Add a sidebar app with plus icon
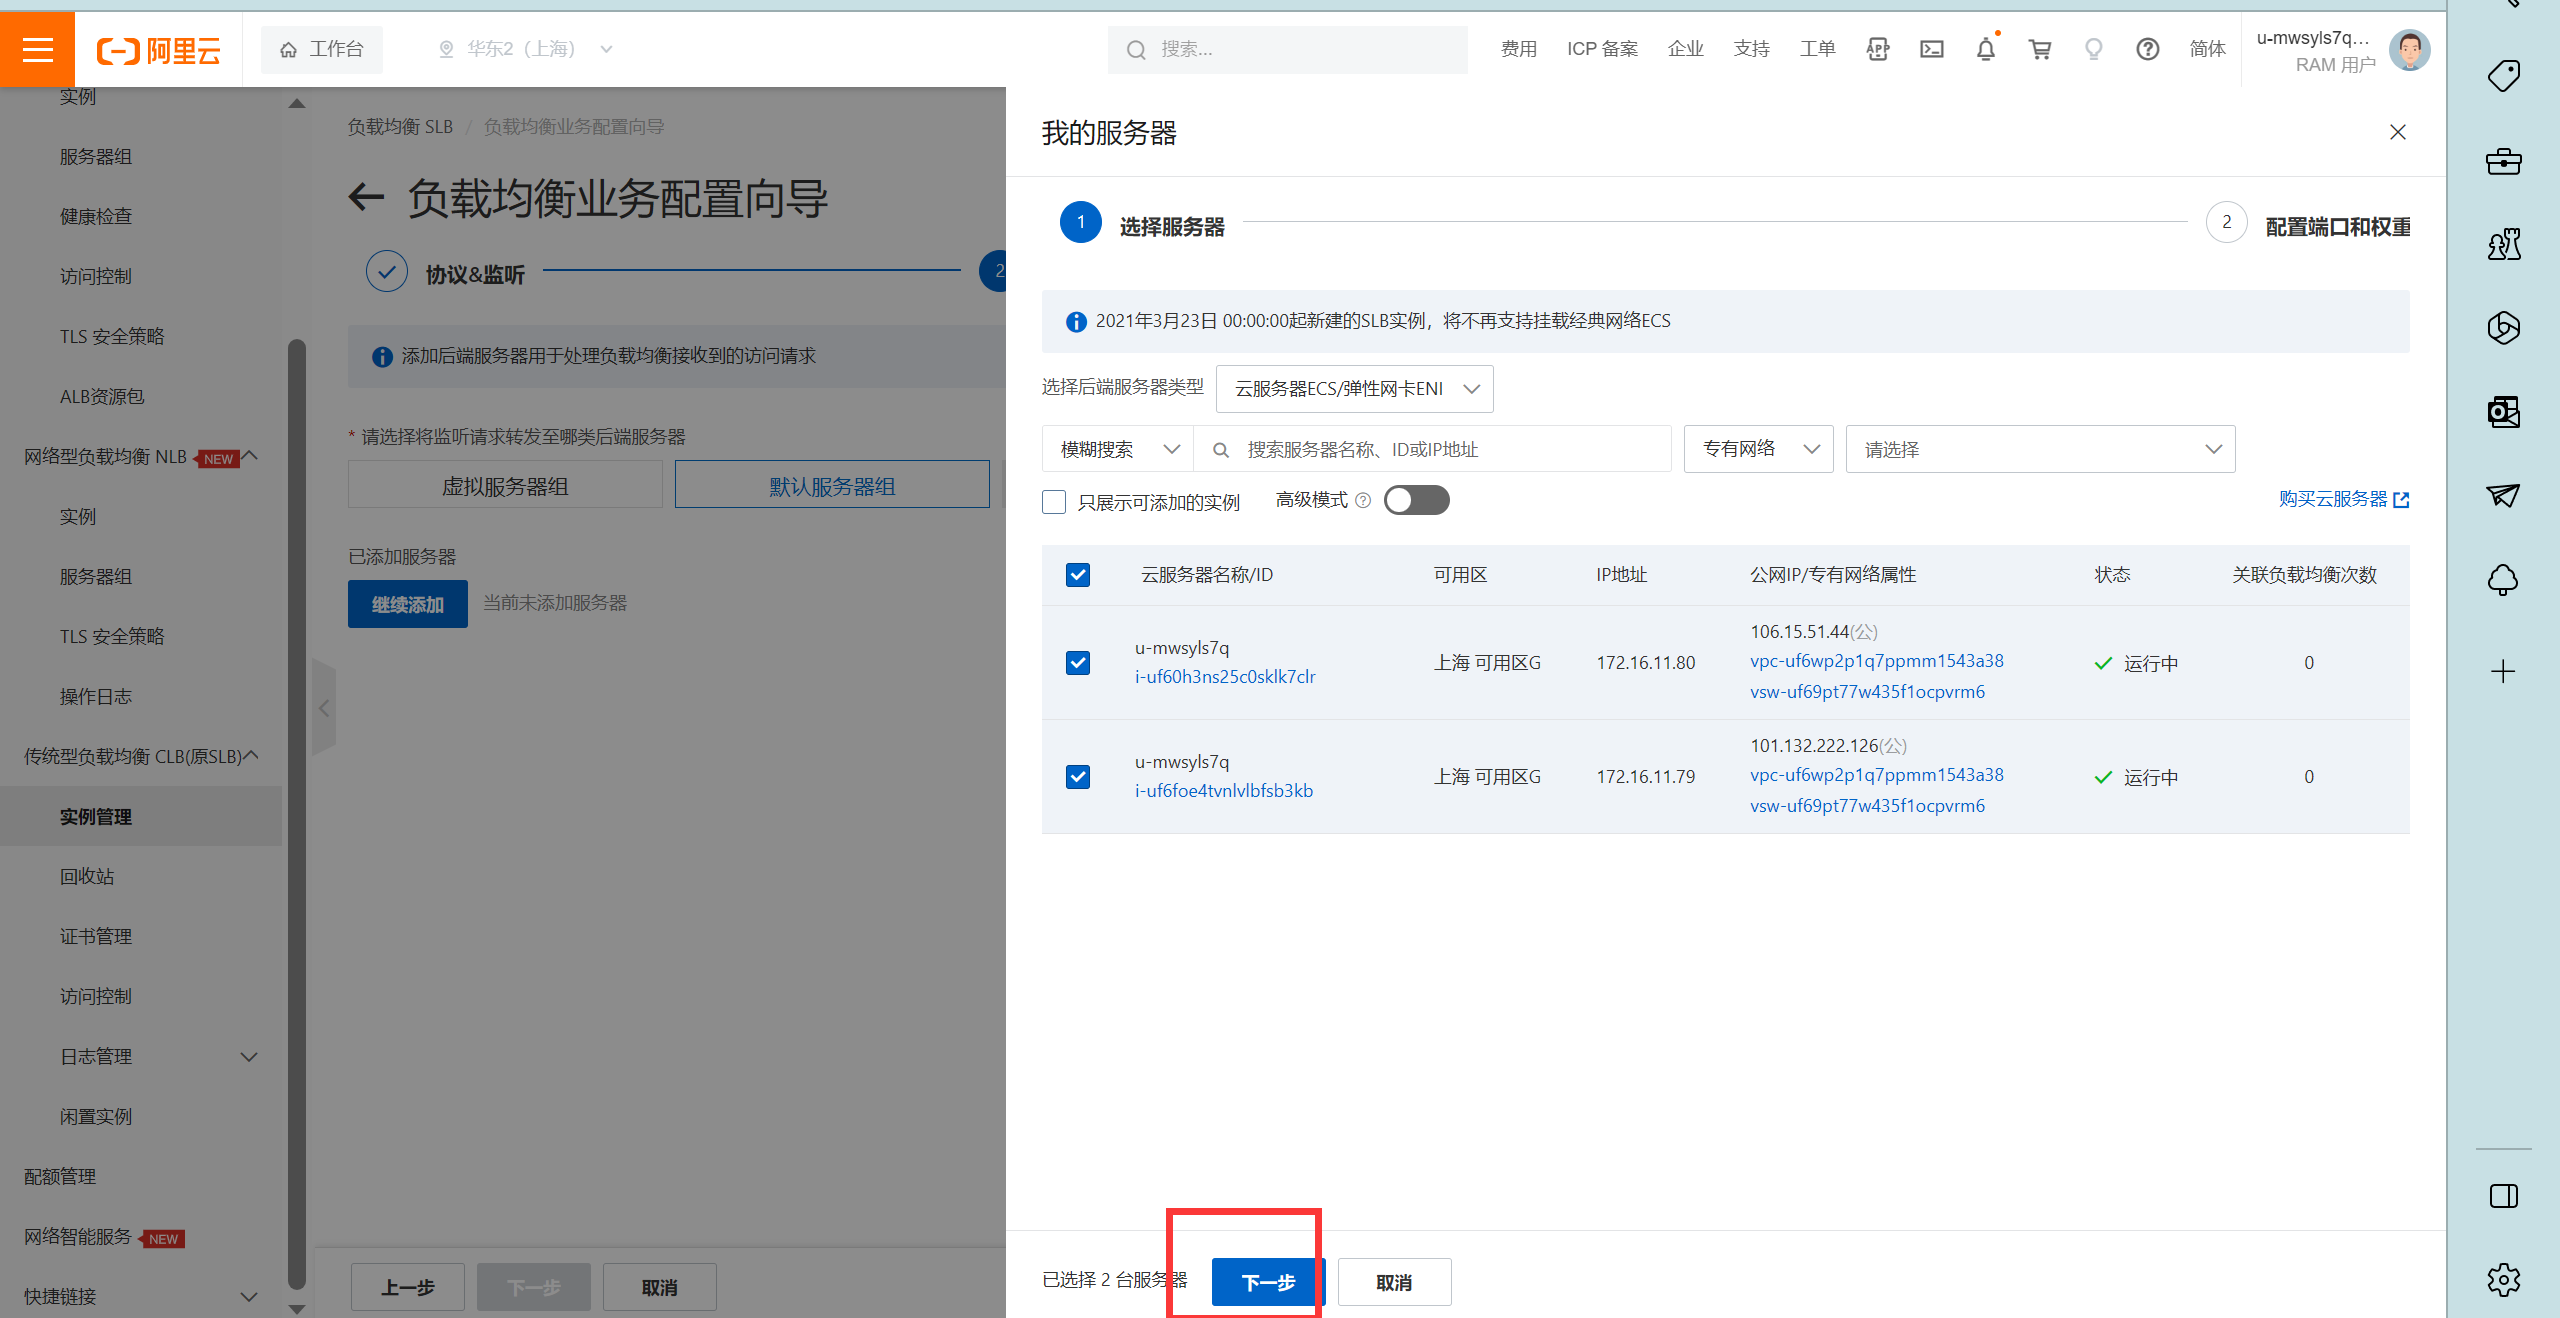This screenshot has height=1318, width=2560. [2503, 671]
